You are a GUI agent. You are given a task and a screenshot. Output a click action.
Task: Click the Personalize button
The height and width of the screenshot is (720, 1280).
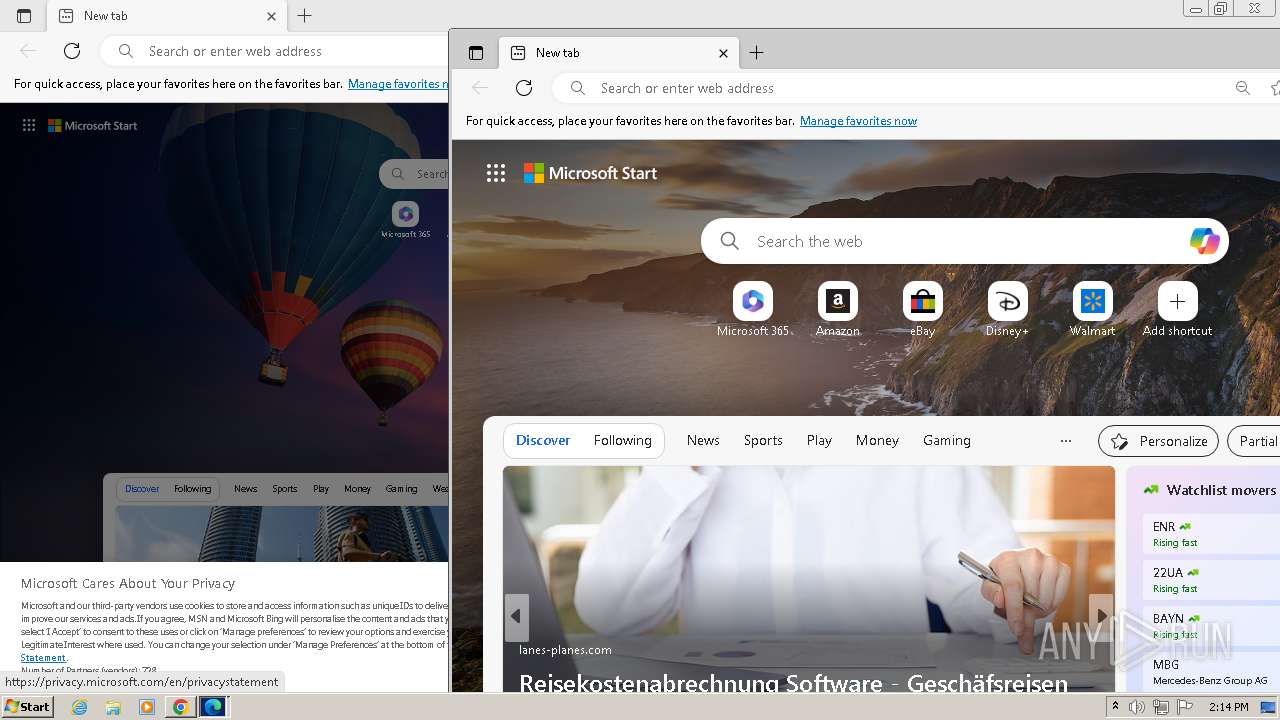pyautogui.click(x=1159, y=441)
